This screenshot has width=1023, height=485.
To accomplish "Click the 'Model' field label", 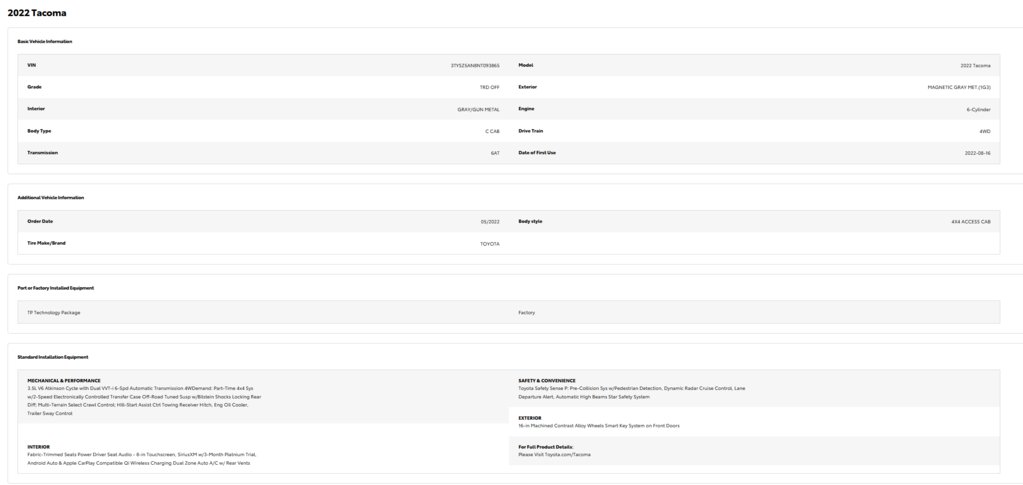I will [x=526, y=65].
